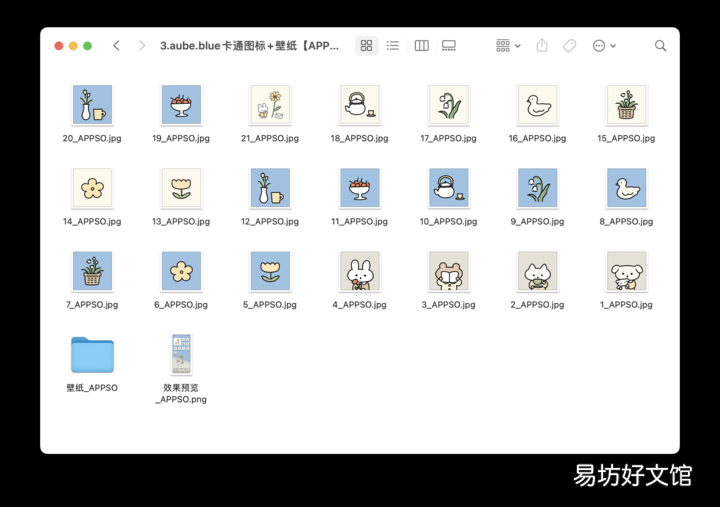The width and height of the screenshot is (720, 507).
Task: Click the file name 20_APPSO.jpg
Action: 92,138
